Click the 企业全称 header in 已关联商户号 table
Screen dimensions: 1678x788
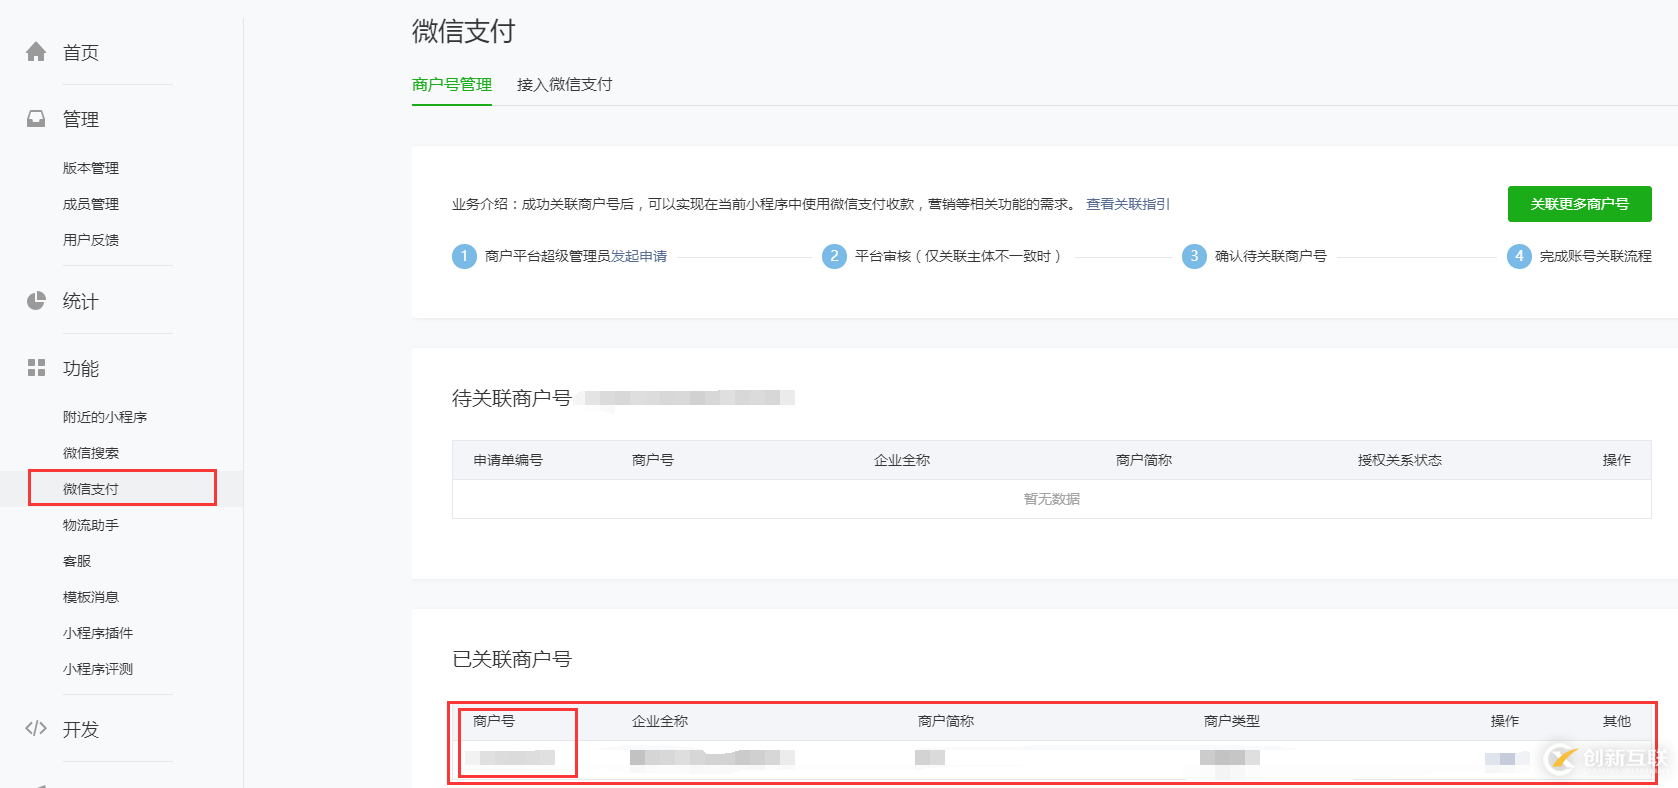[x=660, y=721]
